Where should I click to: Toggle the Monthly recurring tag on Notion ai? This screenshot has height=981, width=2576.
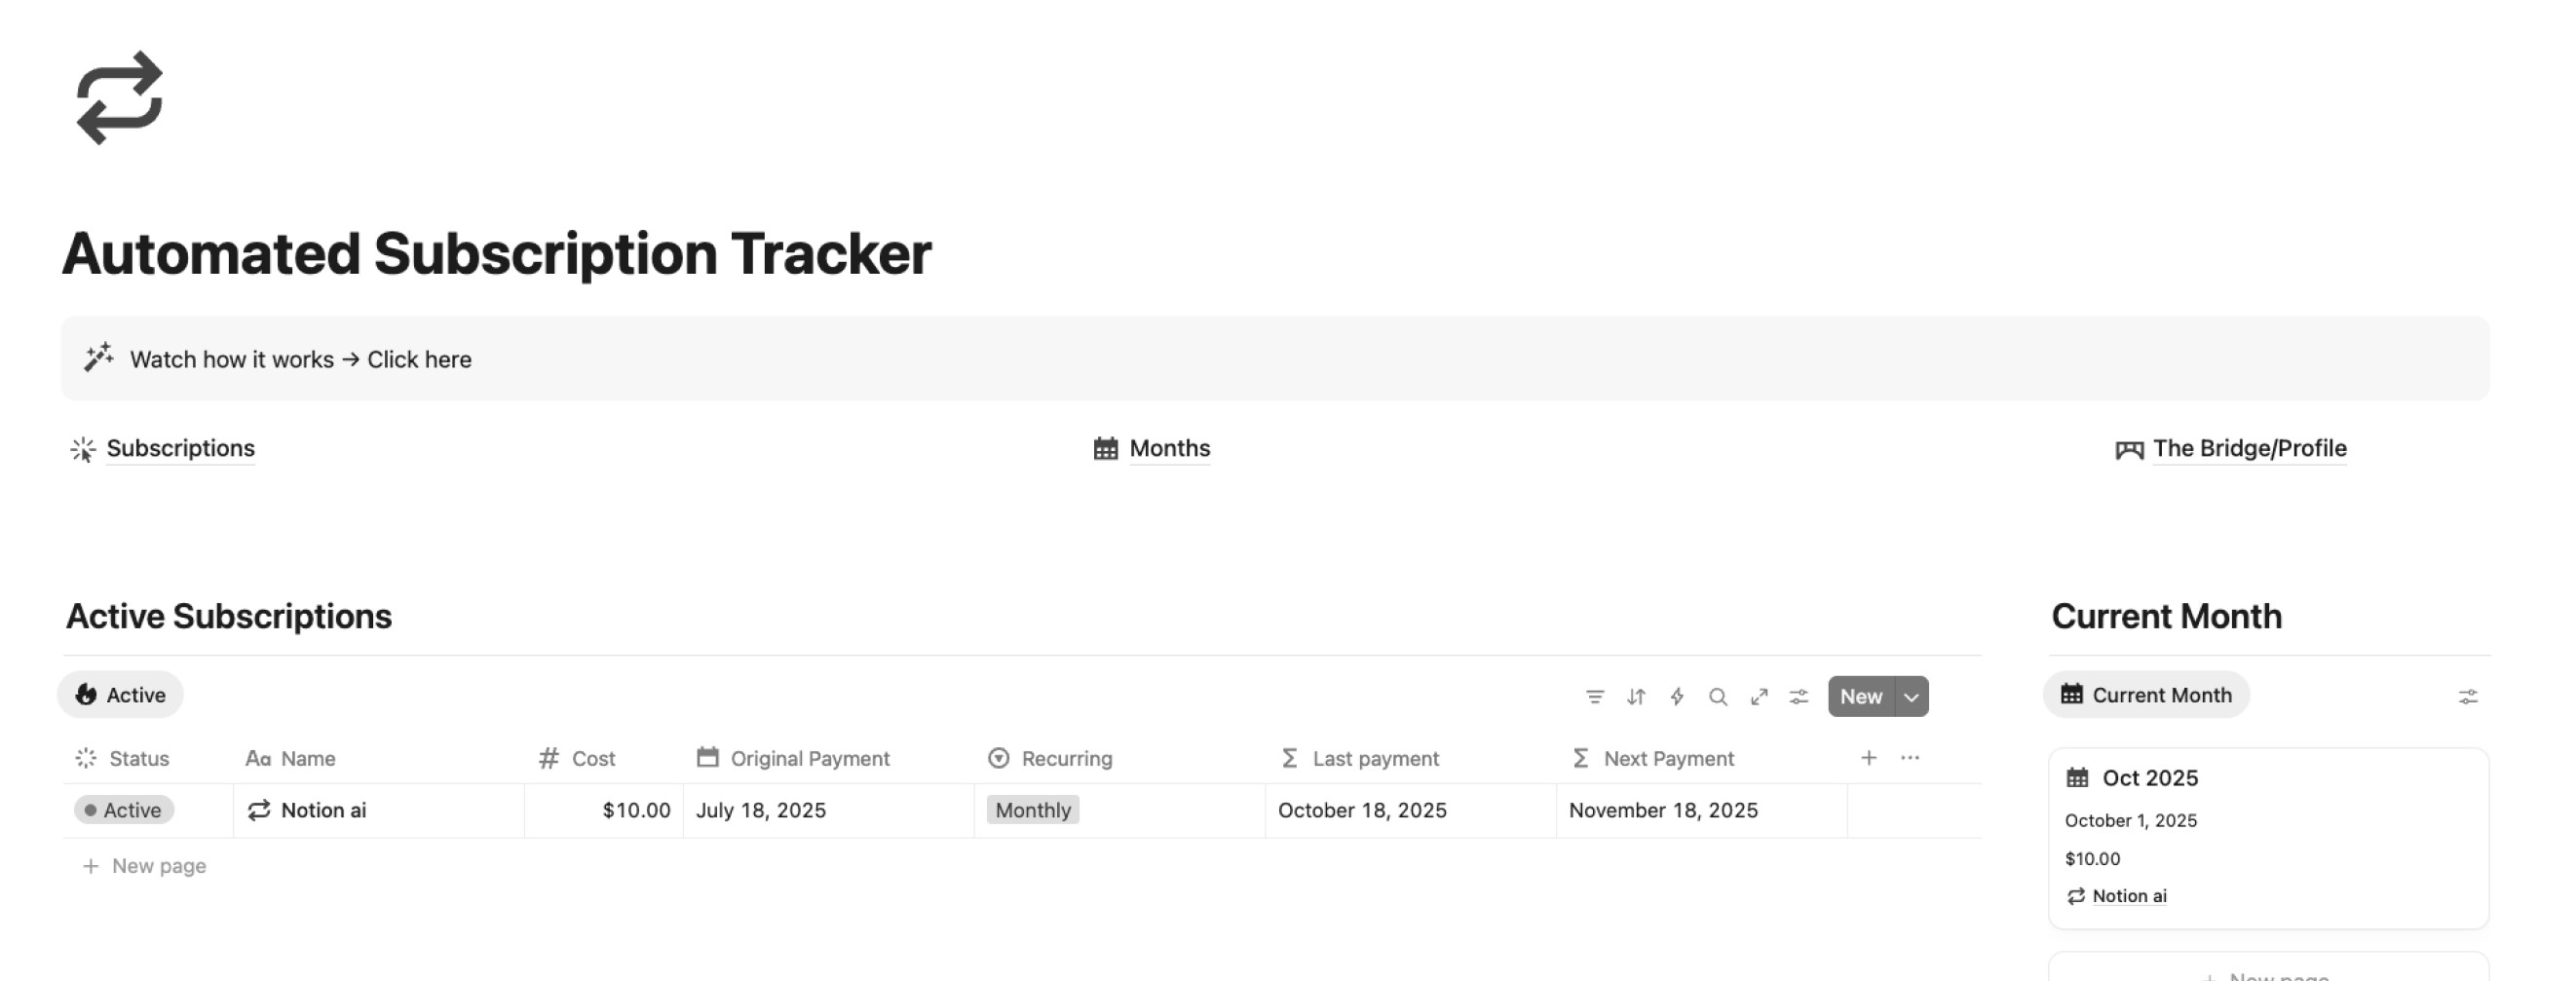click(1032, 810)
